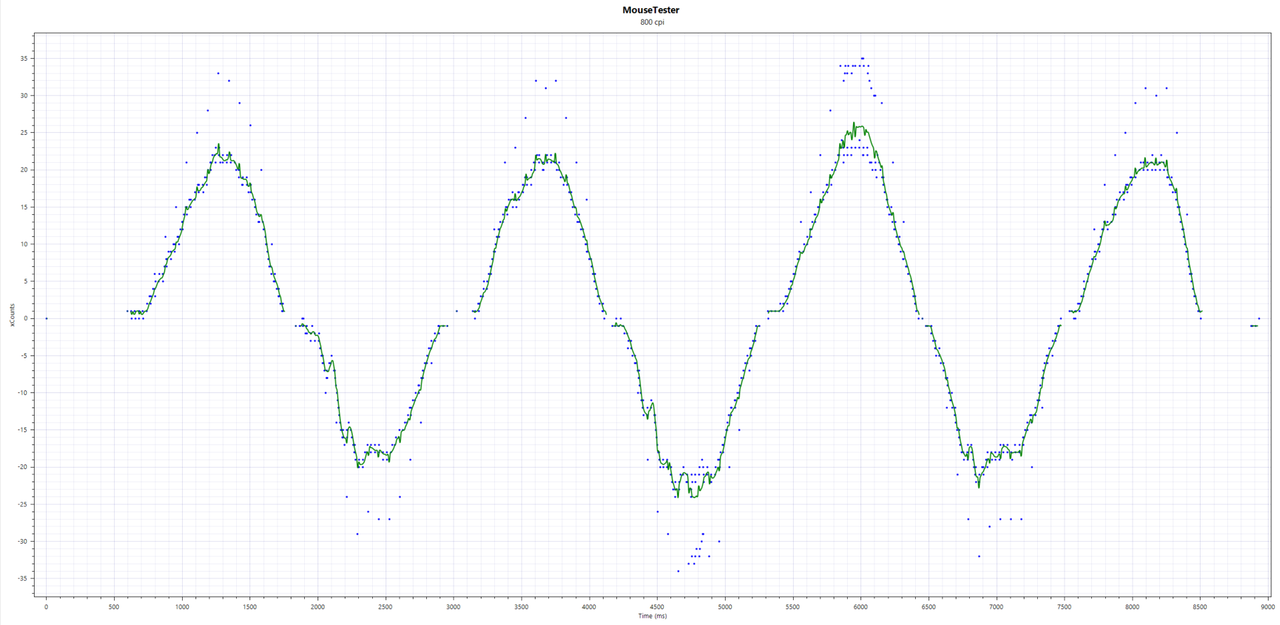Click the '800 cpi' subtitle
1280x625 pixels.
pyautogui.click(x=653, y=22)
